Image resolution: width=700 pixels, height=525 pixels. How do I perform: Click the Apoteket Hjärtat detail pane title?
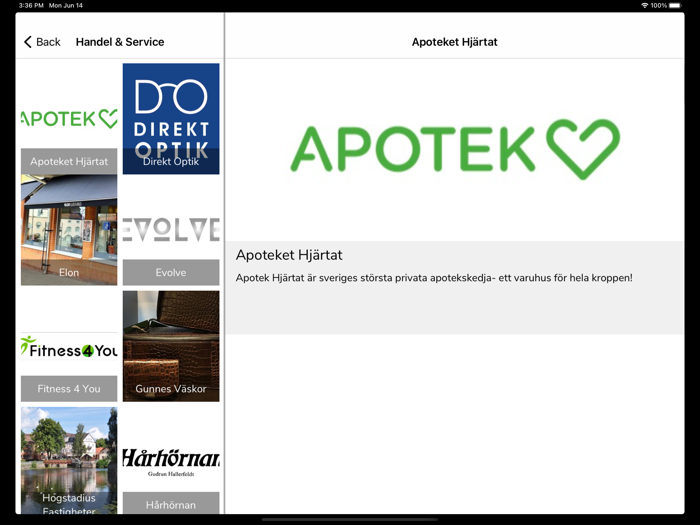[x=454, y=42]
